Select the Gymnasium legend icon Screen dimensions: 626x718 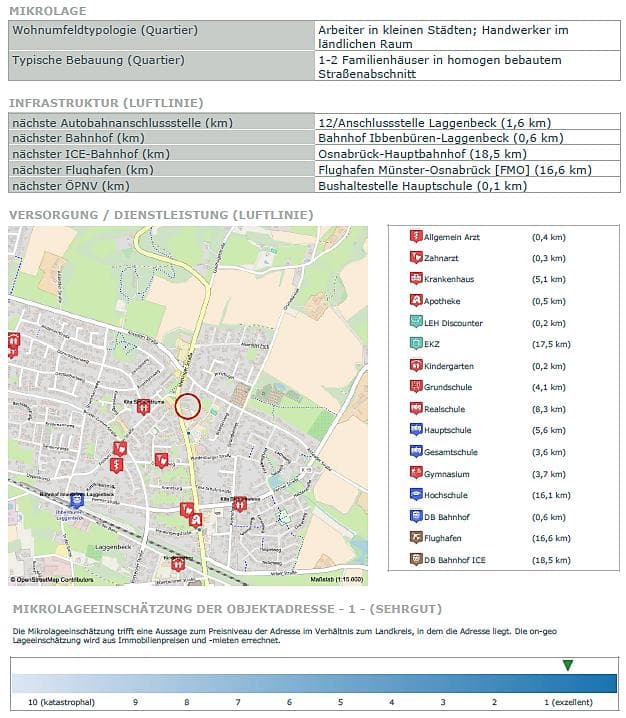tap(416, 474)
